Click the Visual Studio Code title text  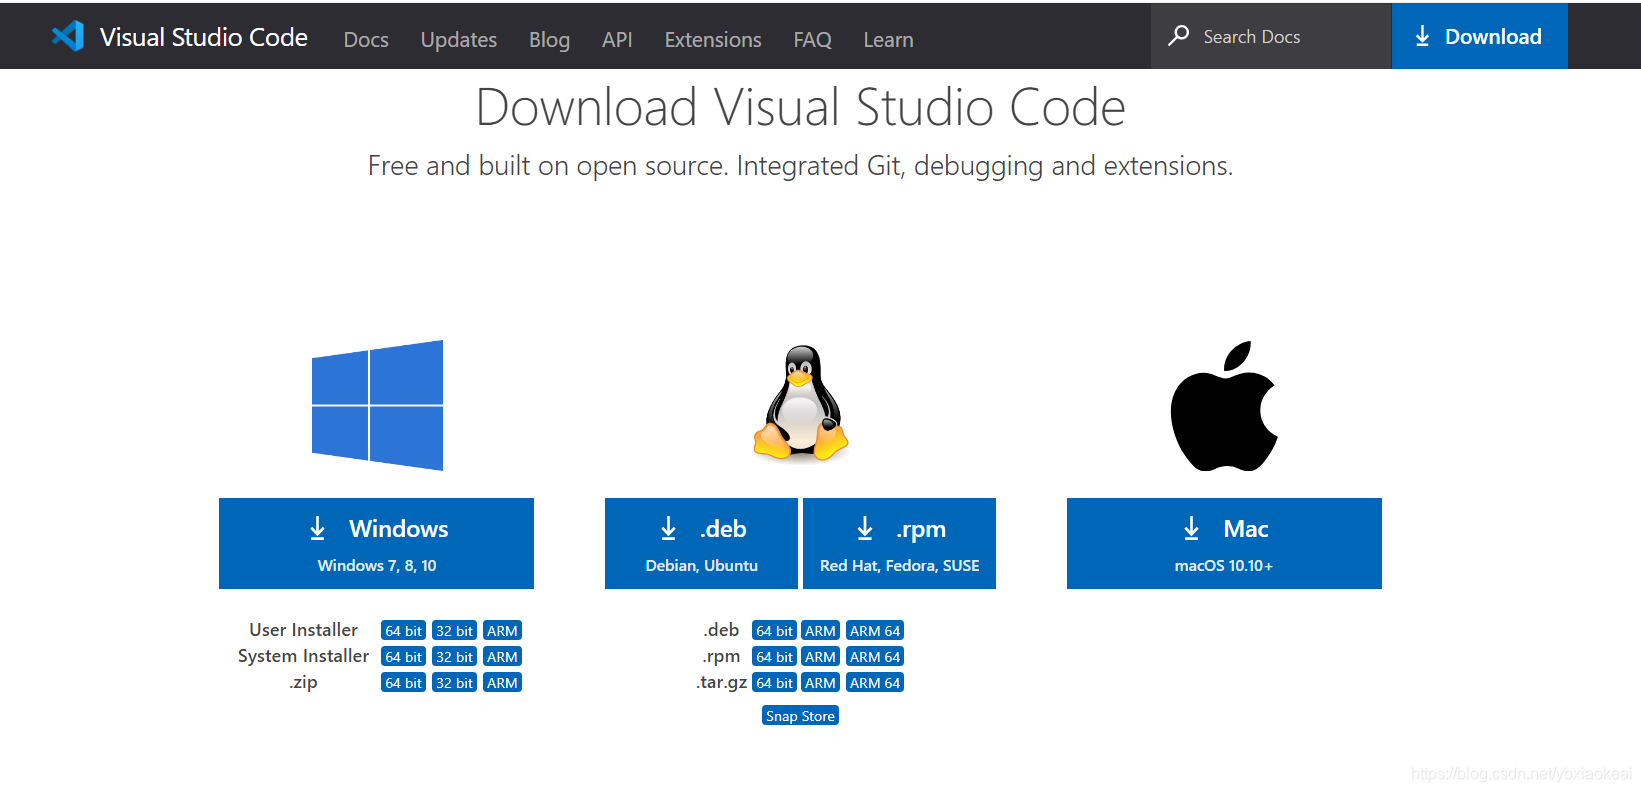point(204,37)
